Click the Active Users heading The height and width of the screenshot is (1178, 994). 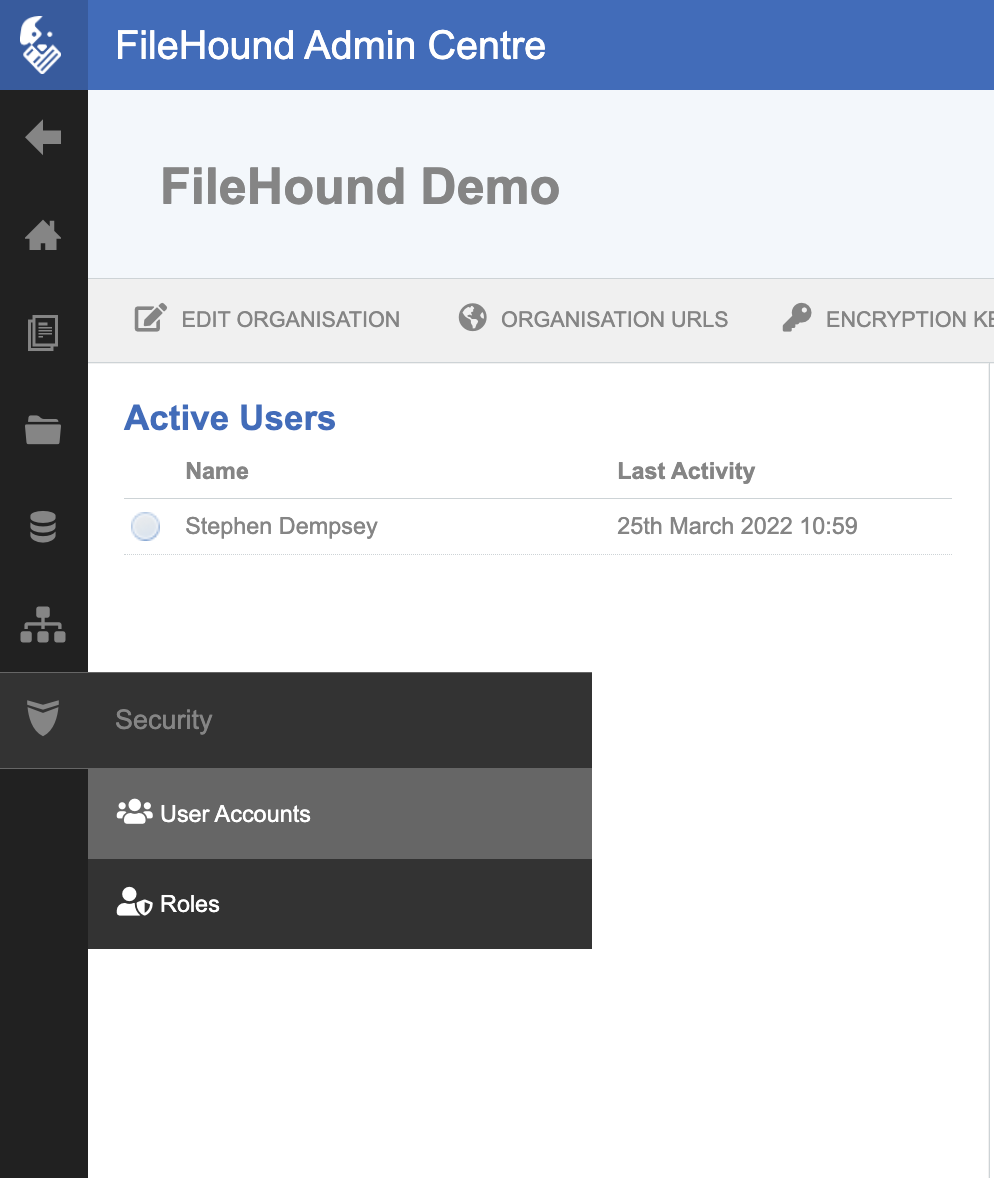click(x=230, y=418)
